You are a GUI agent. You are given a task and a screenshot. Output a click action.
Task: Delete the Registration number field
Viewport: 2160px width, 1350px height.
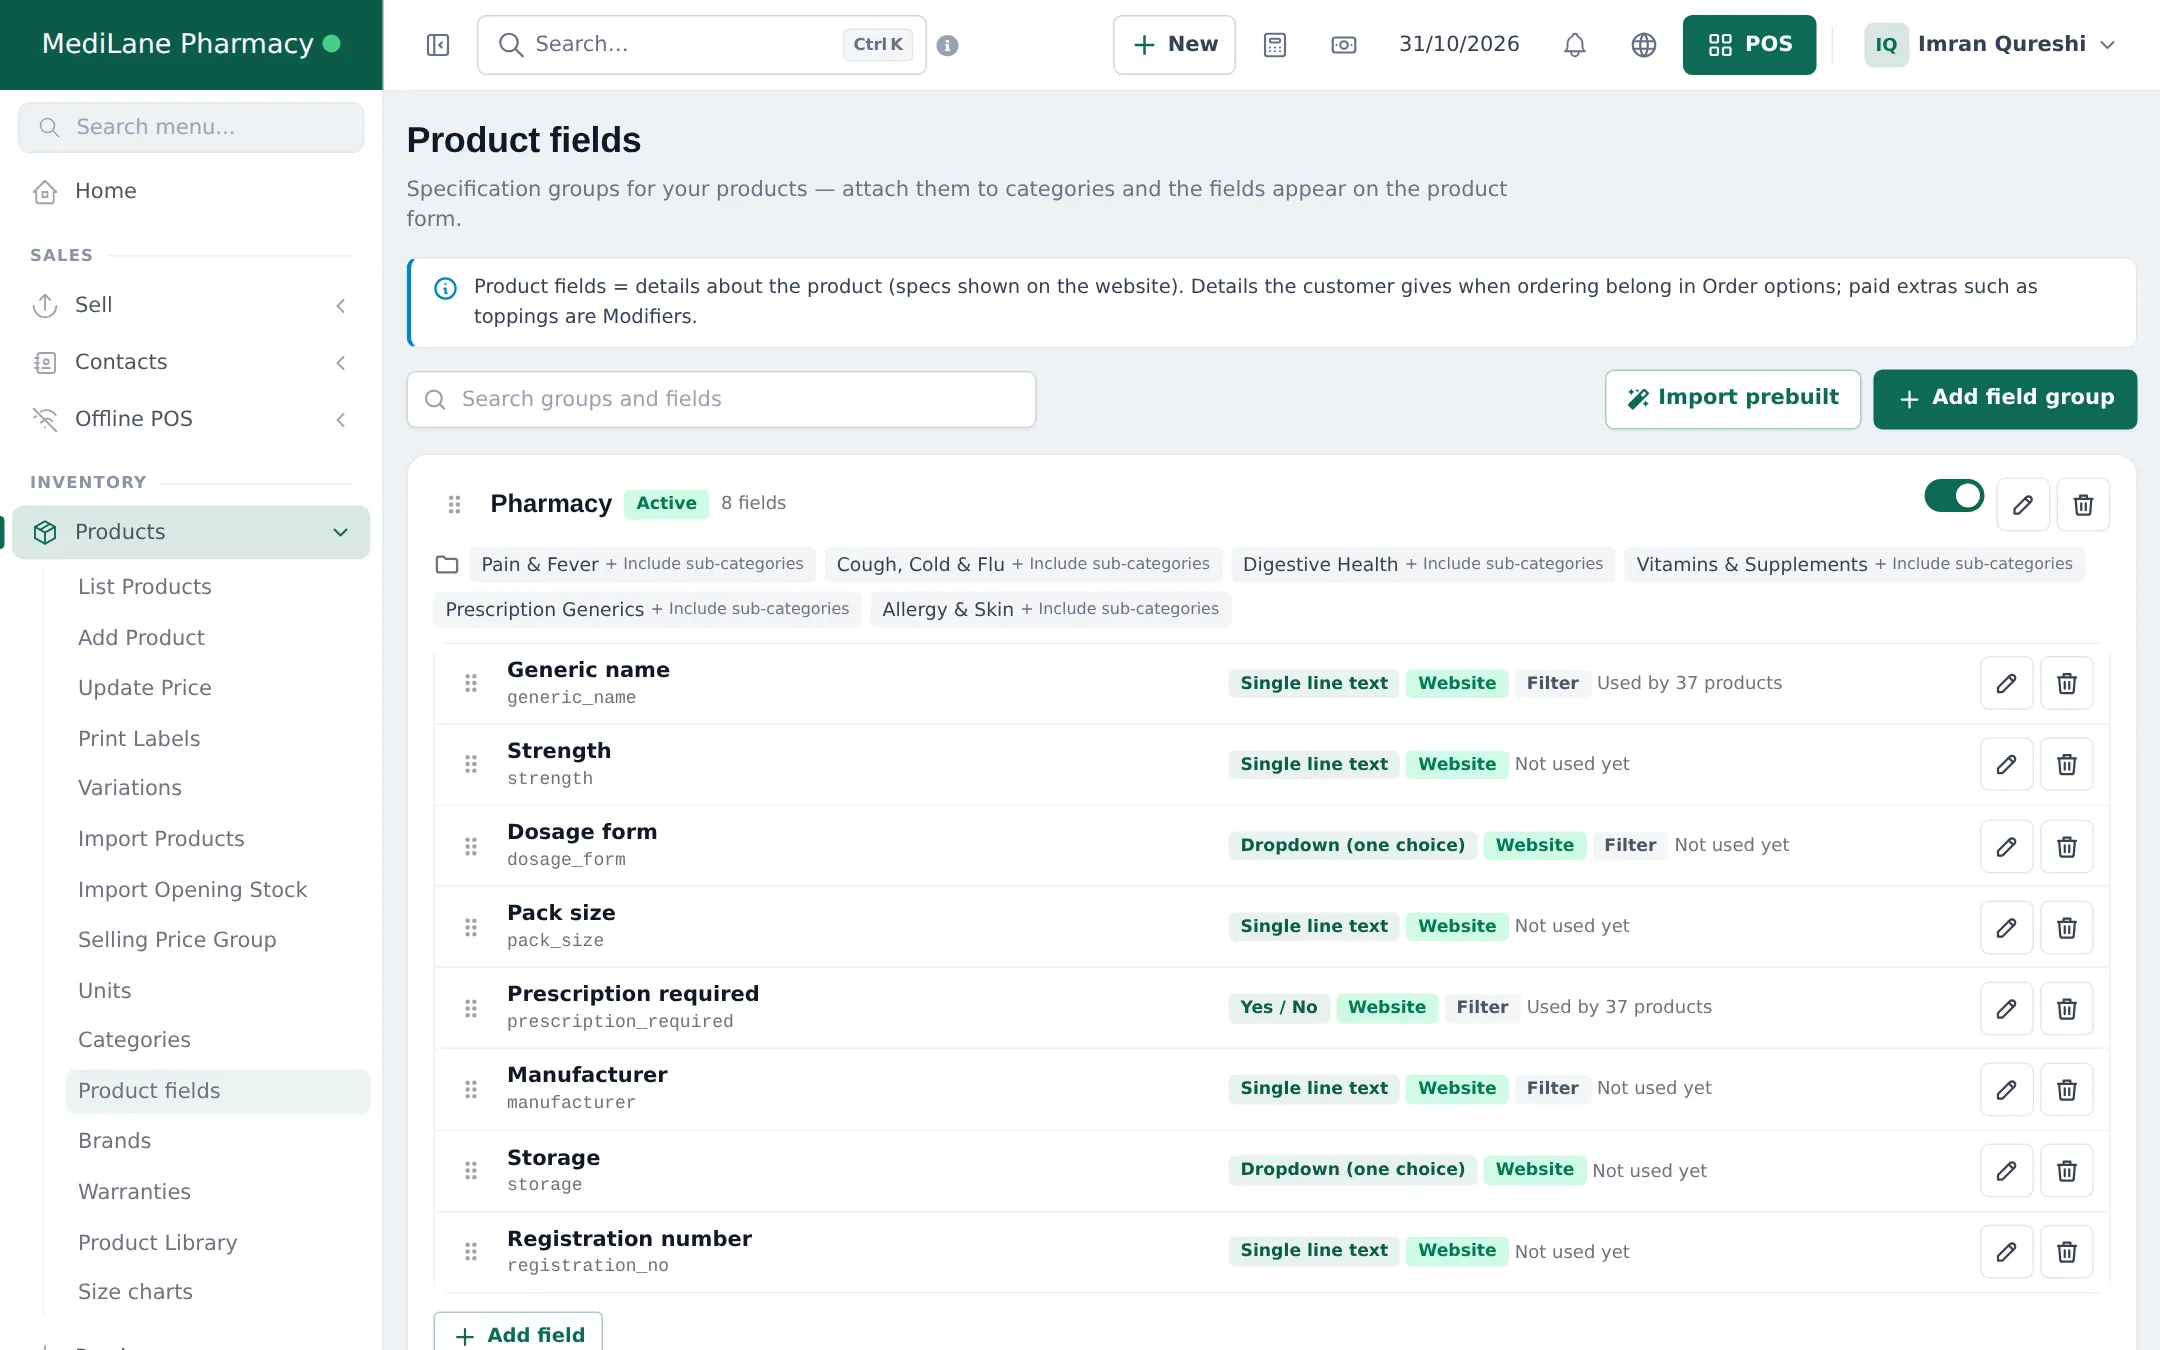coord(2067,1251)
